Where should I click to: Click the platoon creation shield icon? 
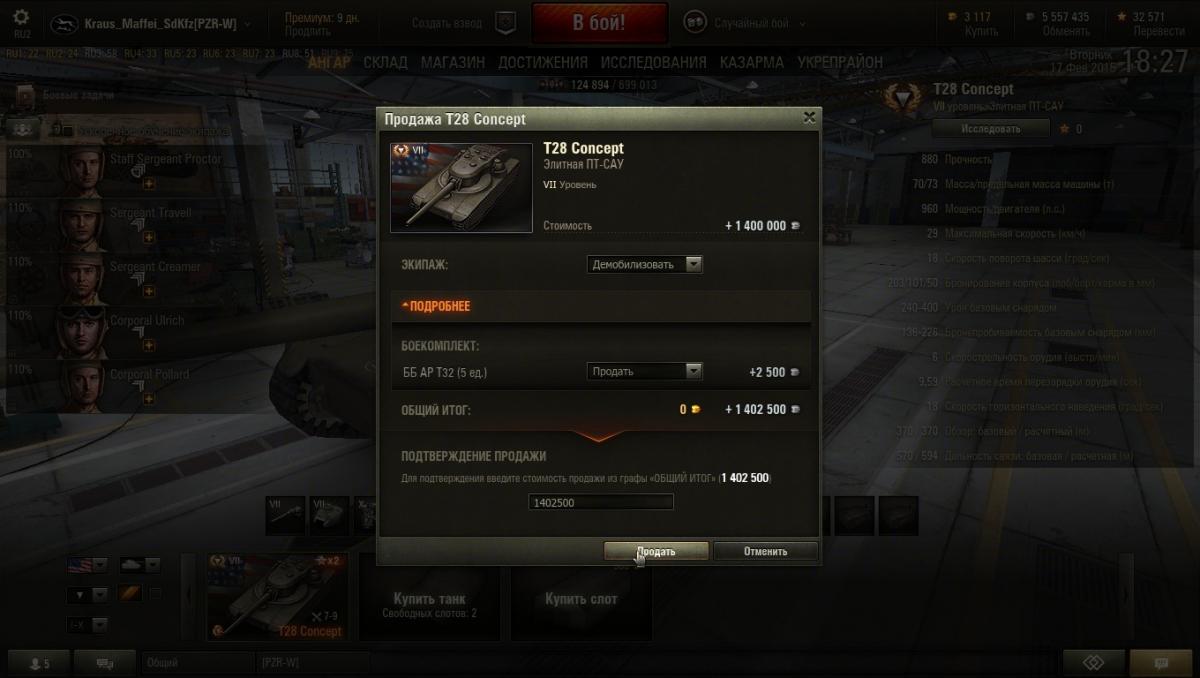[x=507, y=22]
